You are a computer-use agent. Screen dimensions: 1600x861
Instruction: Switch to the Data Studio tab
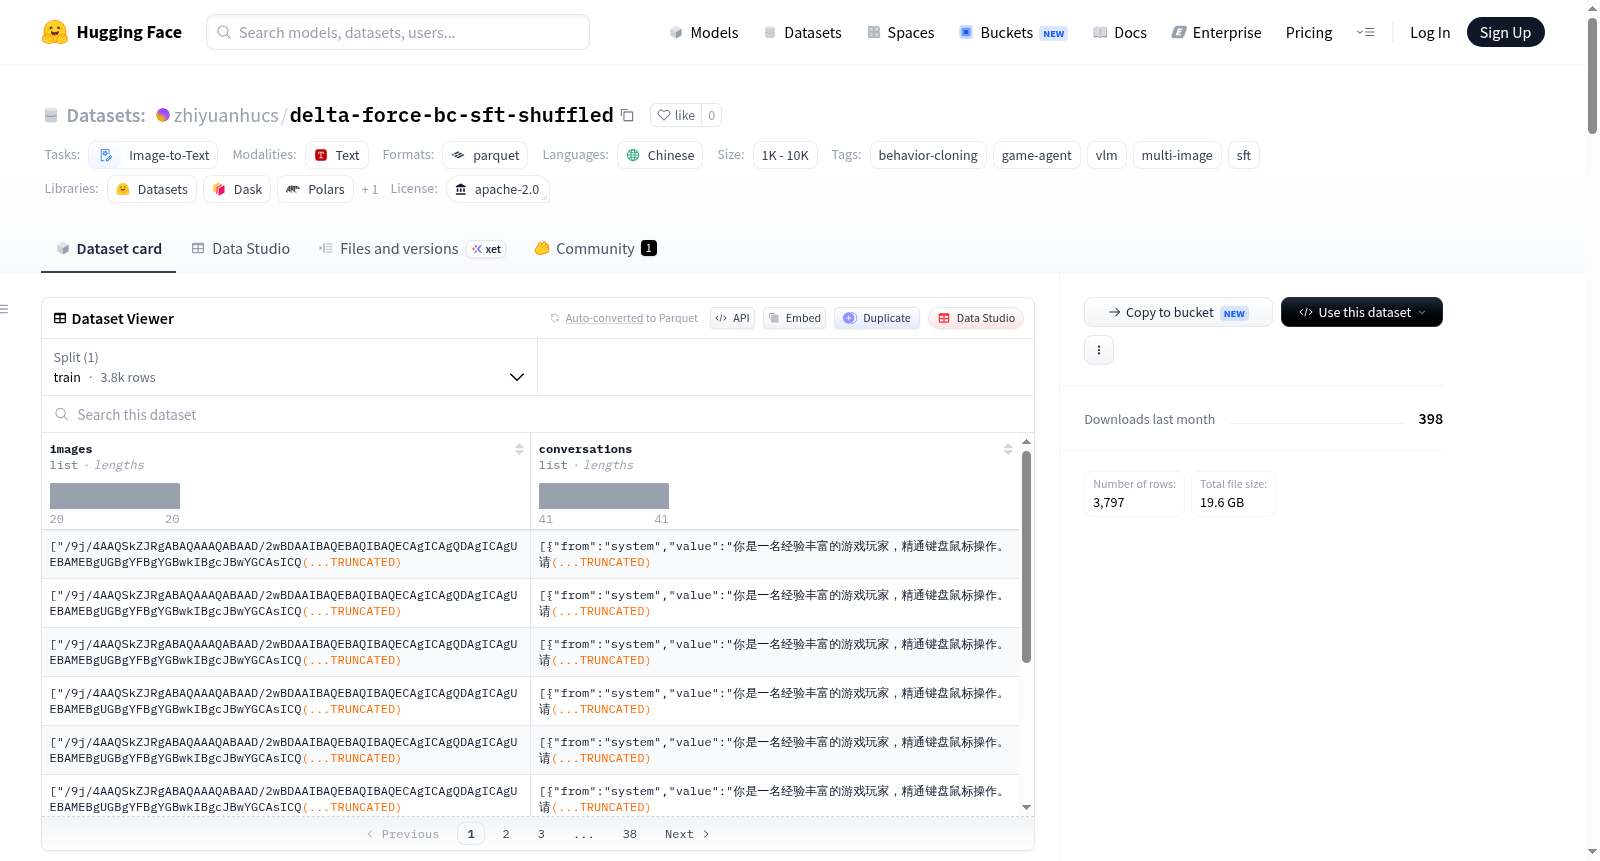coord(241,249)
